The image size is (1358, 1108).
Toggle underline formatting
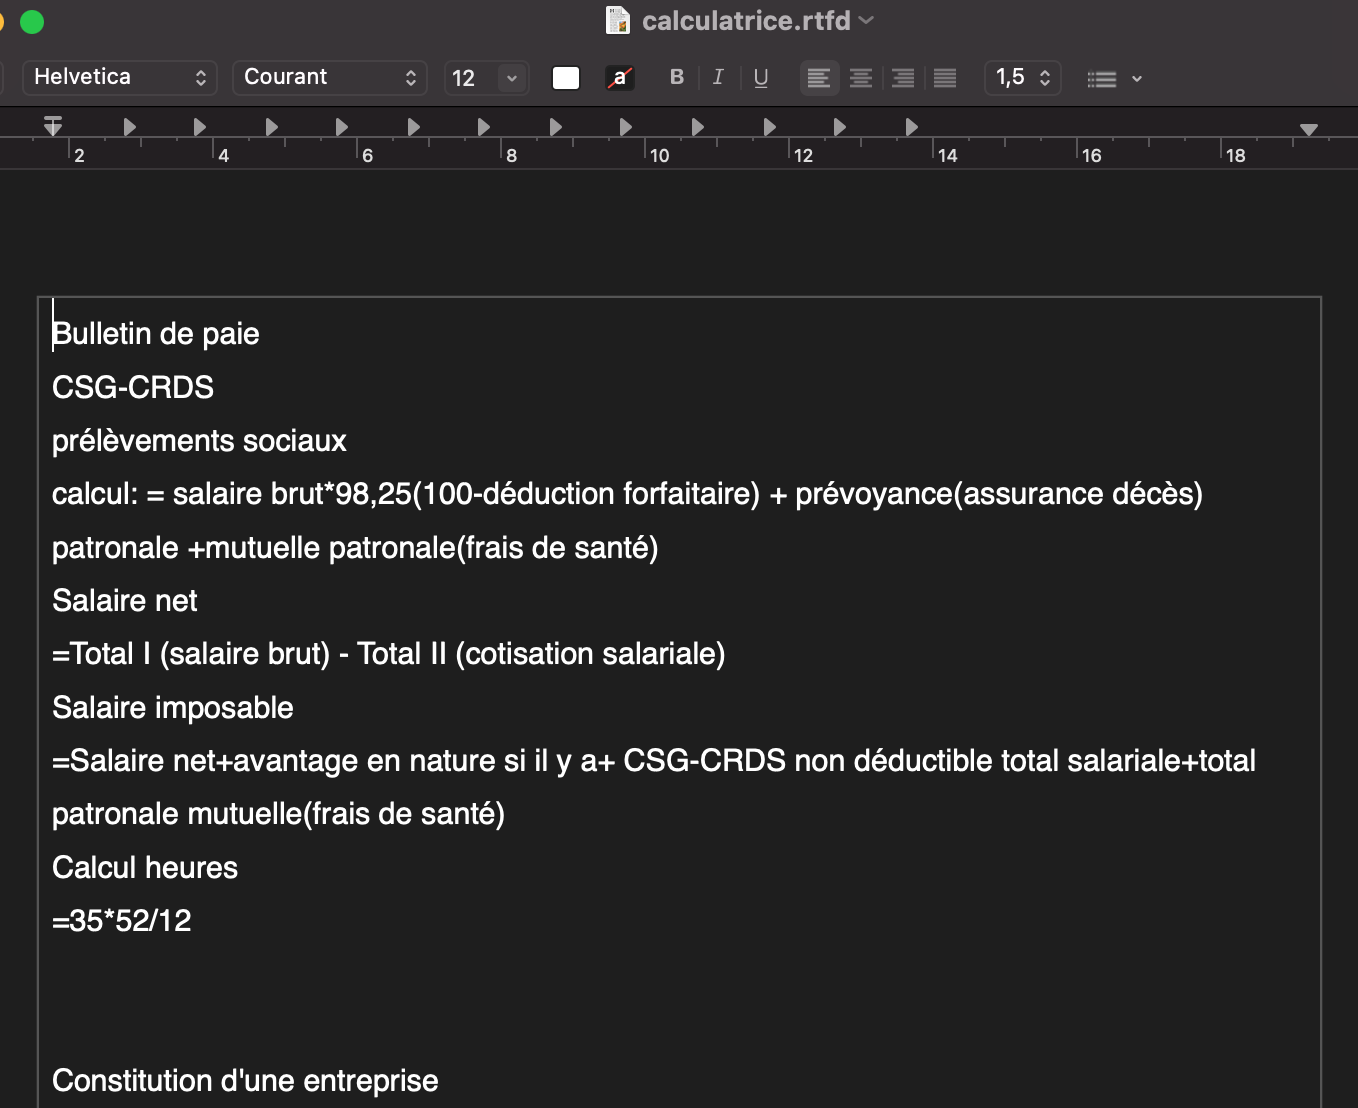click(x=761, y=77)
